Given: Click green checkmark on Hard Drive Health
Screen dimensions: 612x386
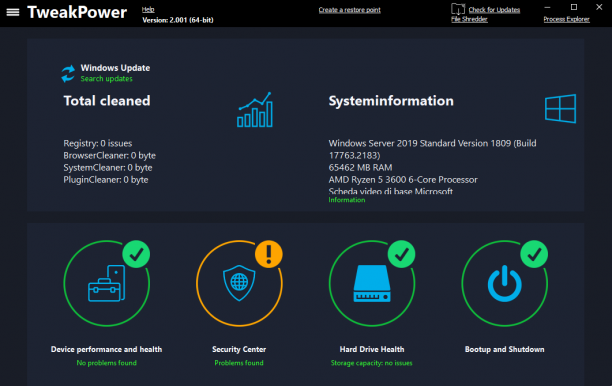Looking at the screenshot, I should 402,254.
